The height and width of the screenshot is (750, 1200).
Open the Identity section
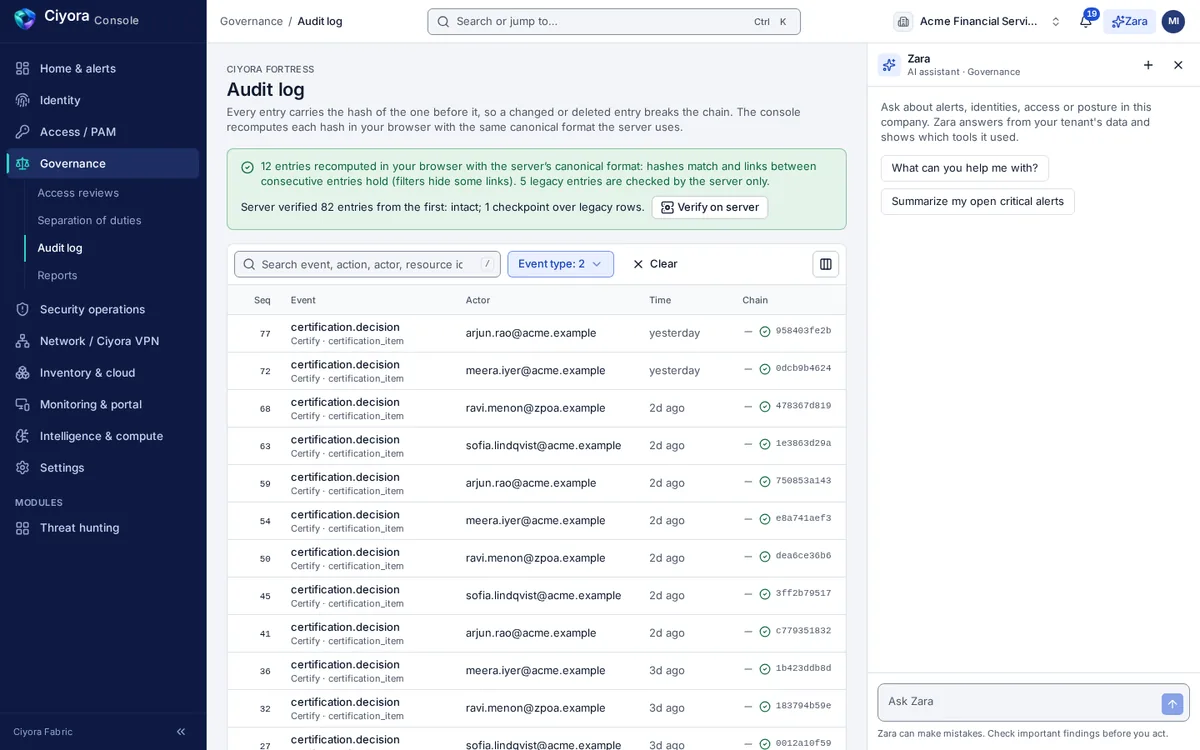tap(103, 100)
